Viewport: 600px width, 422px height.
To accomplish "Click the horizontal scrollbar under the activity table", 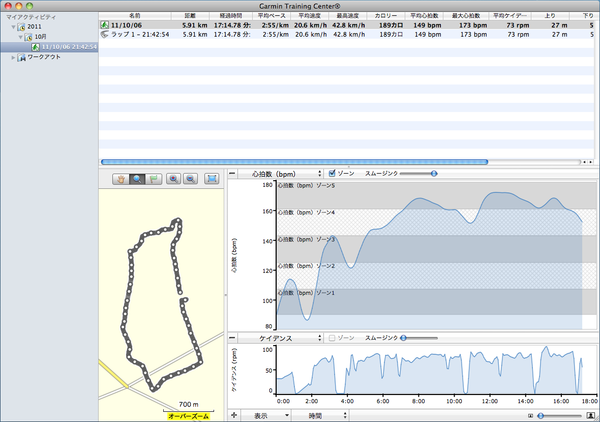I will click(294, 162).
